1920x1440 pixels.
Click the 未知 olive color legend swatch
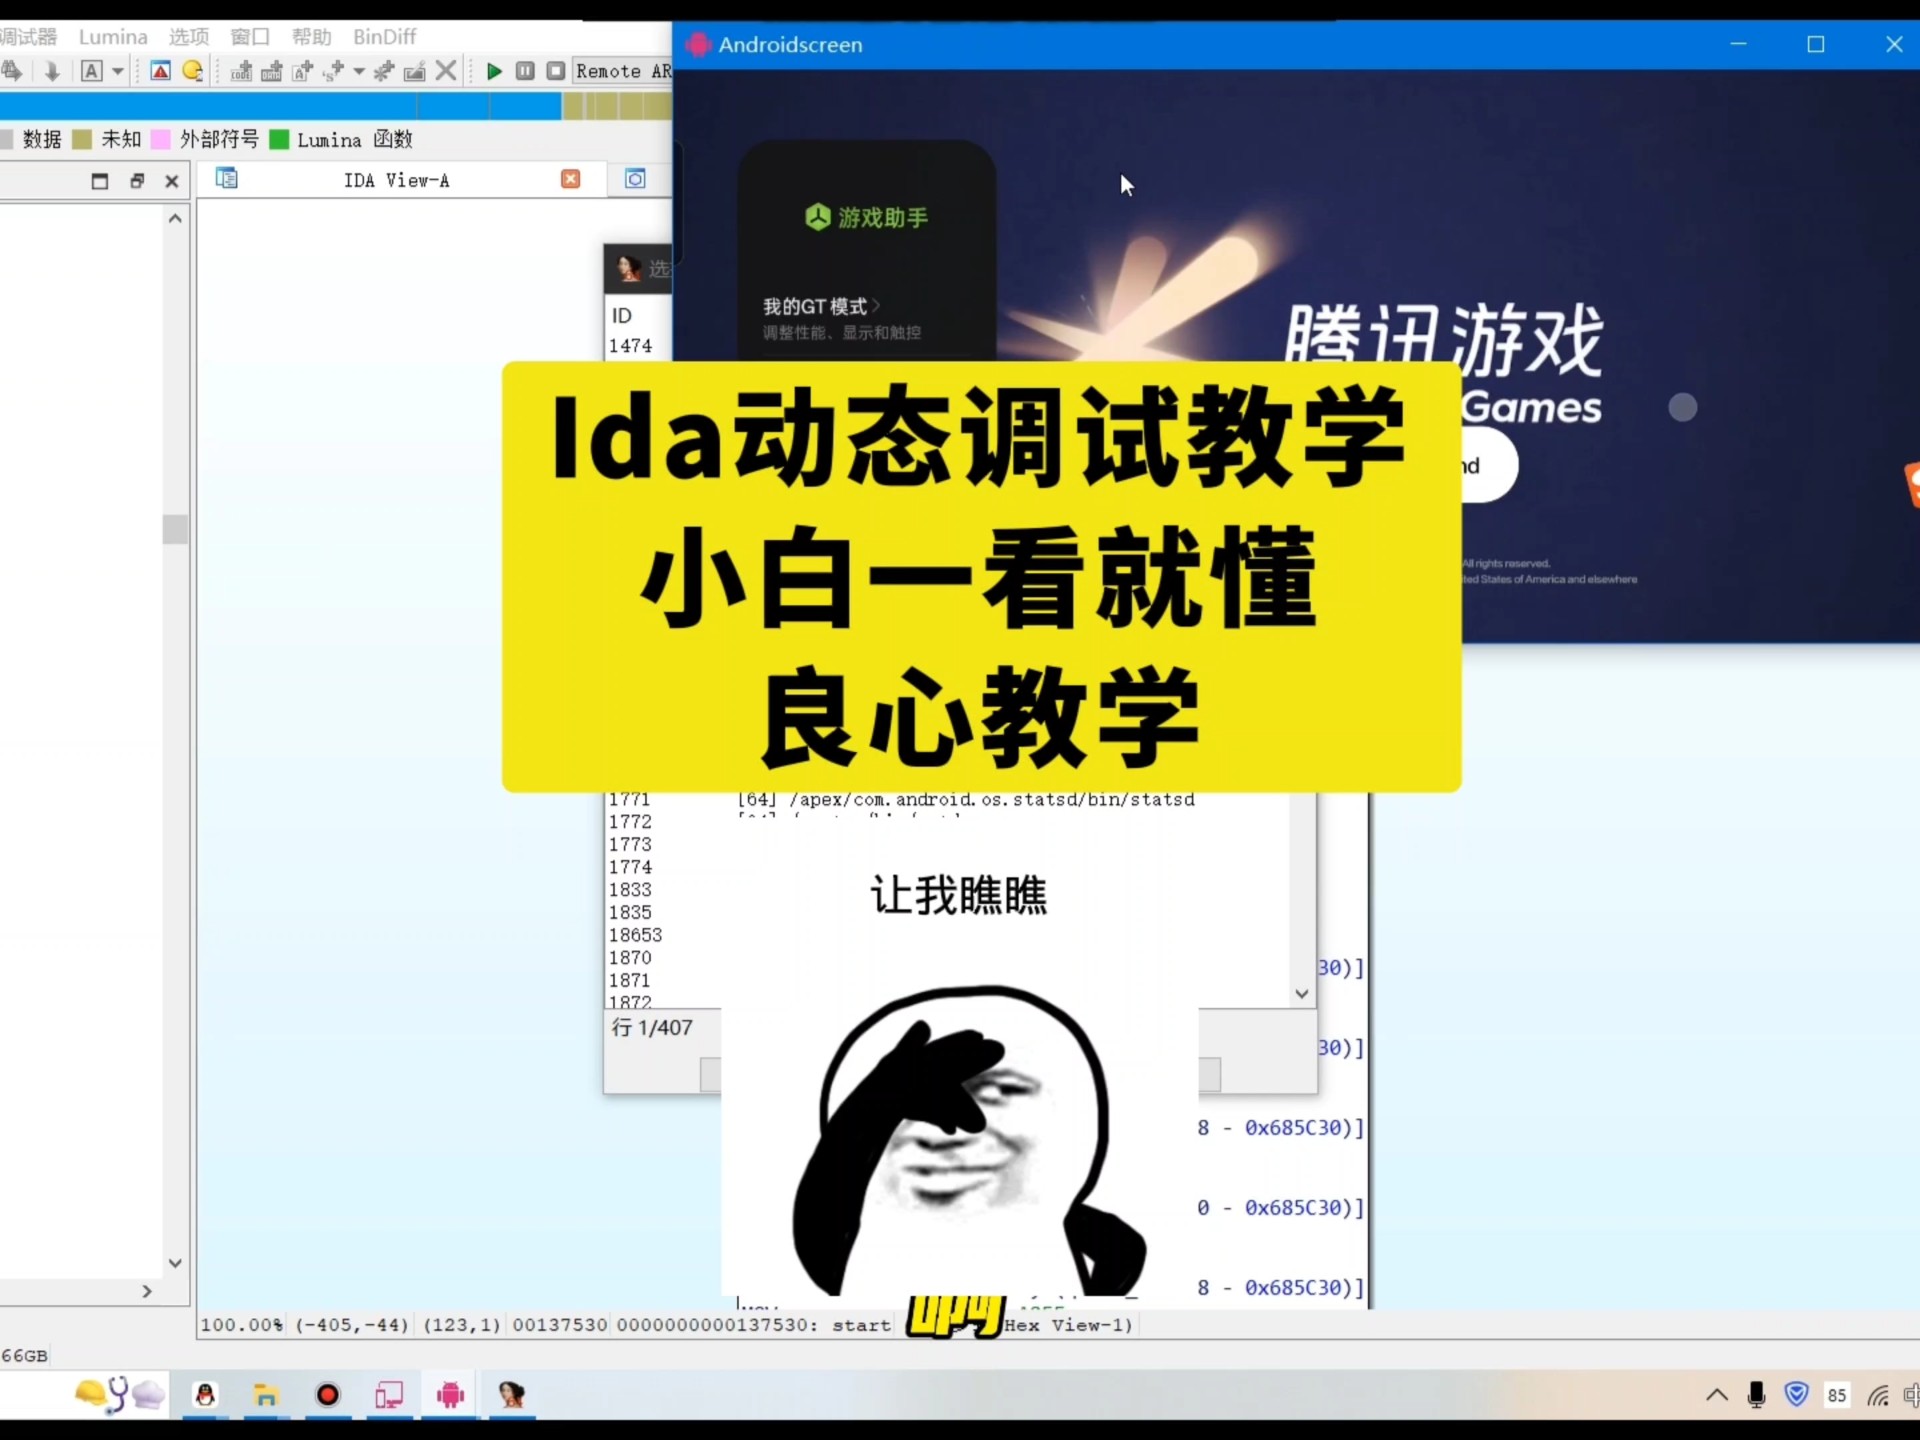coord(82,139)
